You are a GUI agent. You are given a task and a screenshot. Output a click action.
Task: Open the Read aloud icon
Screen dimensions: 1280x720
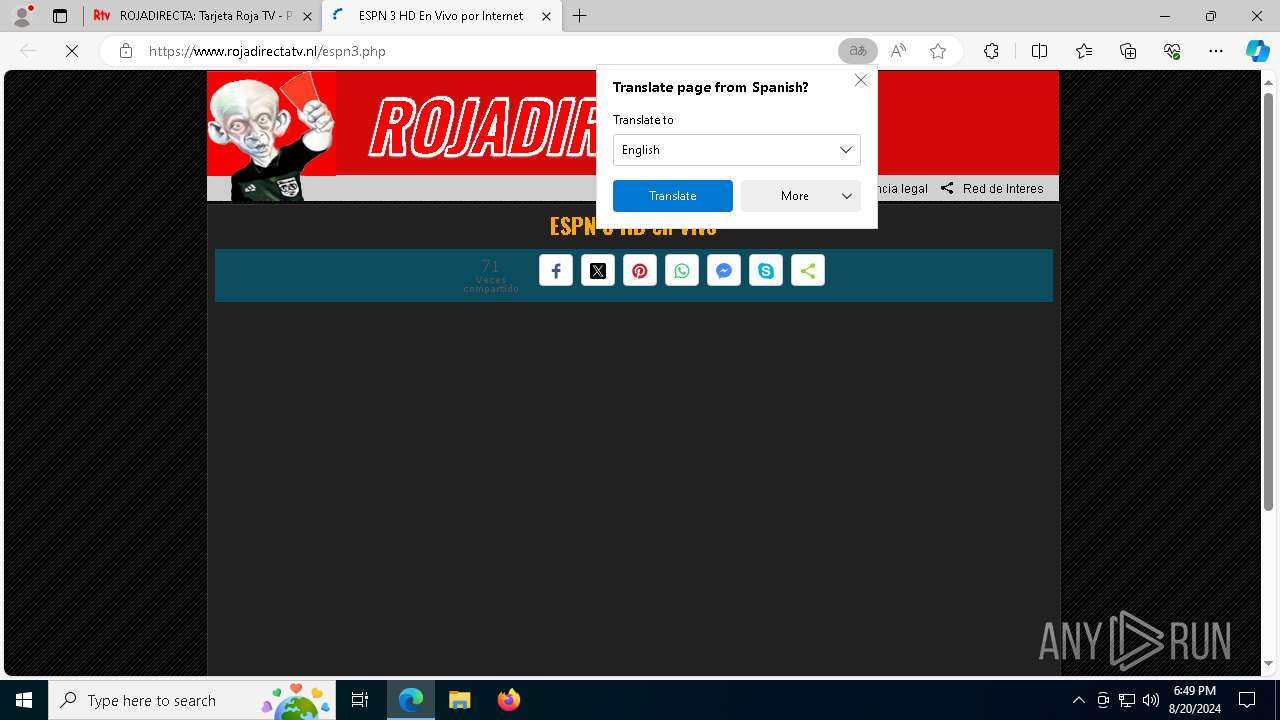[898, 51]
